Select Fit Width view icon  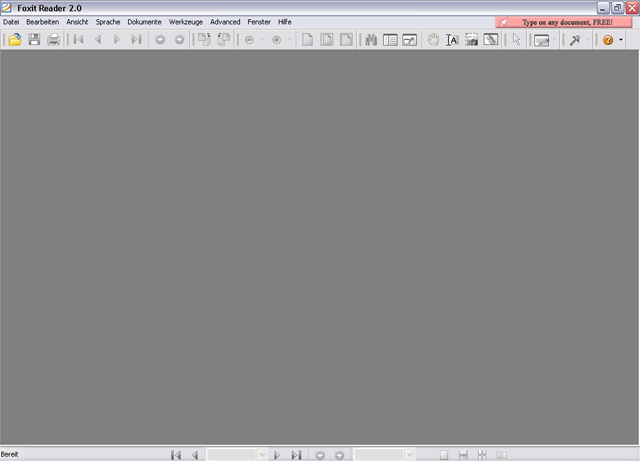coord(346,40)
